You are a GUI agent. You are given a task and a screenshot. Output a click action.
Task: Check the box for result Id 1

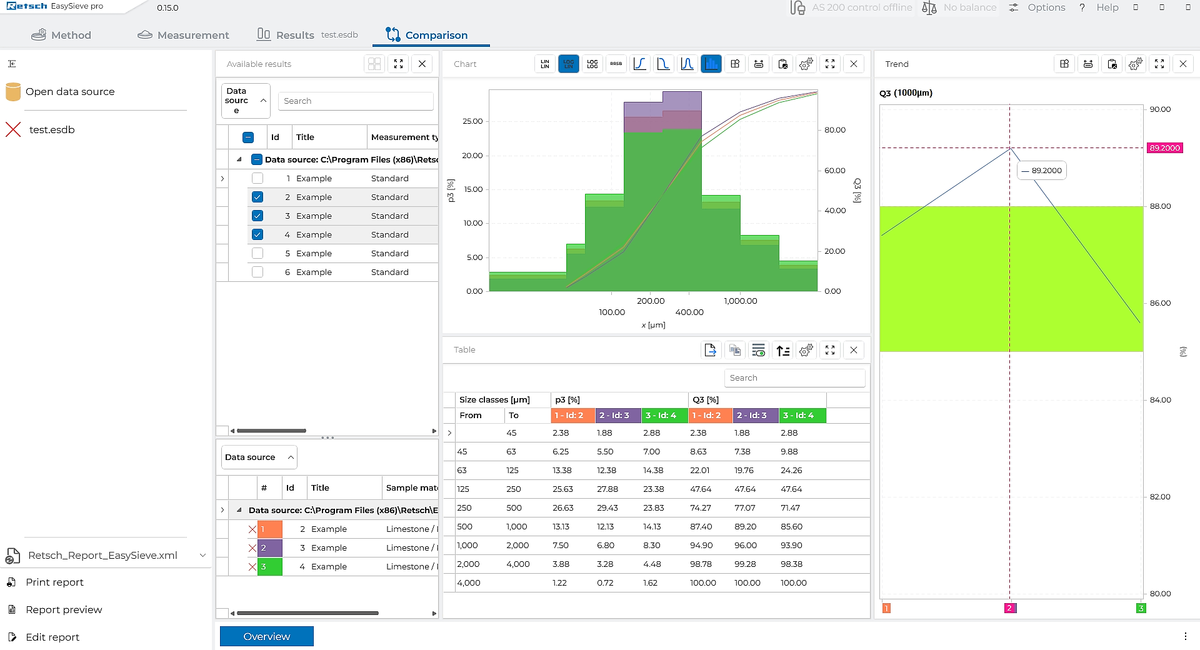coord(258,178)
